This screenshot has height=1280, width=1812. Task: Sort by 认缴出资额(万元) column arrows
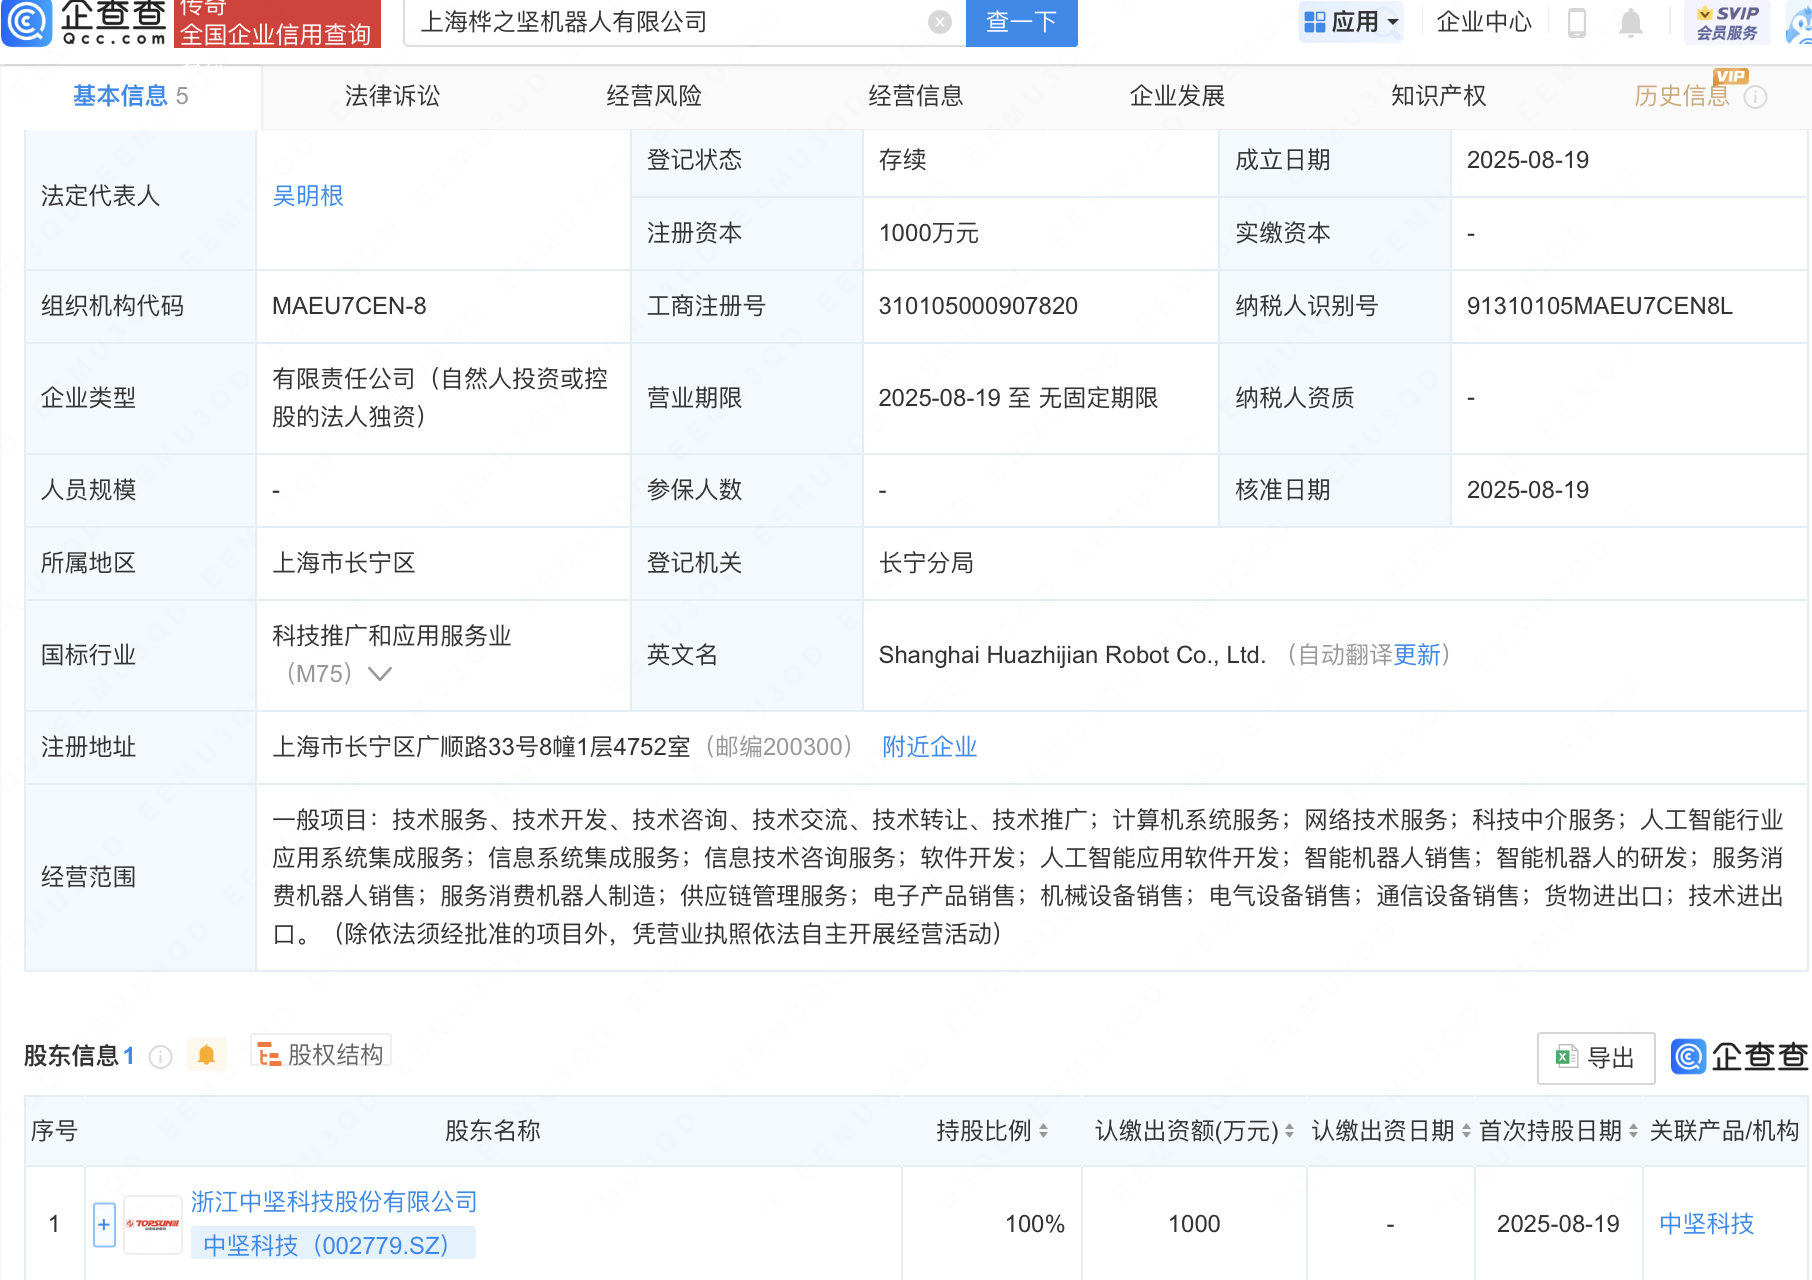tap(1289, 1131)
